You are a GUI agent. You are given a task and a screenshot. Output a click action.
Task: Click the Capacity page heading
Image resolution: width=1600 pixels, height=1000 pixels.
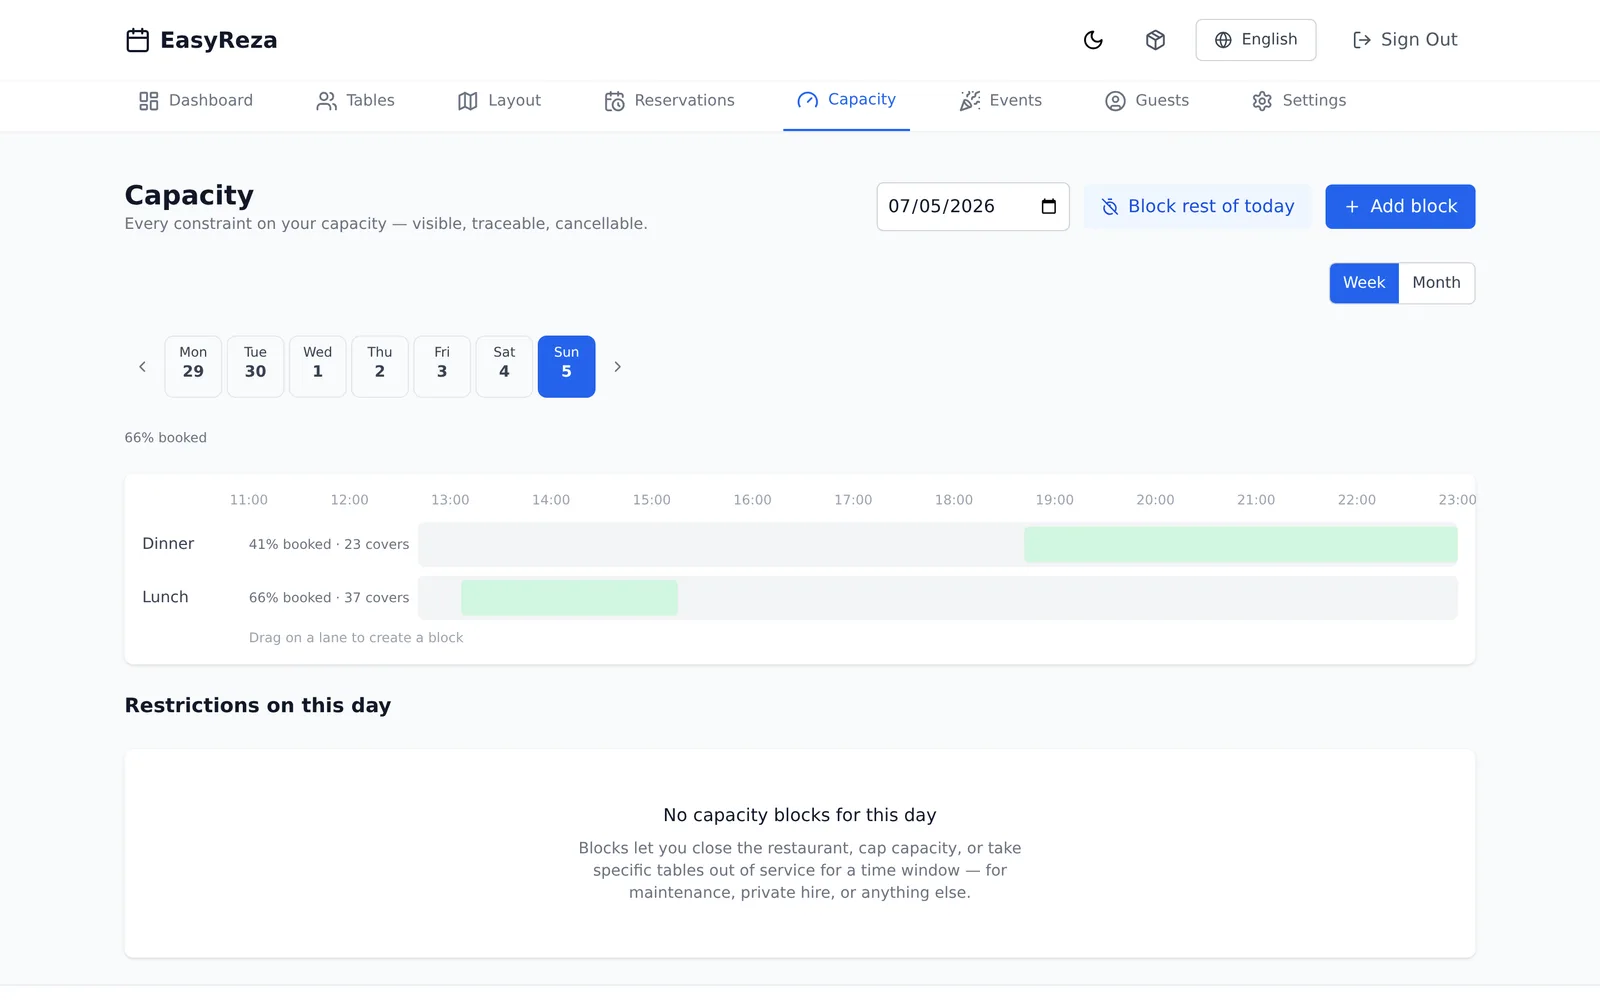click(x=189, y=195)
